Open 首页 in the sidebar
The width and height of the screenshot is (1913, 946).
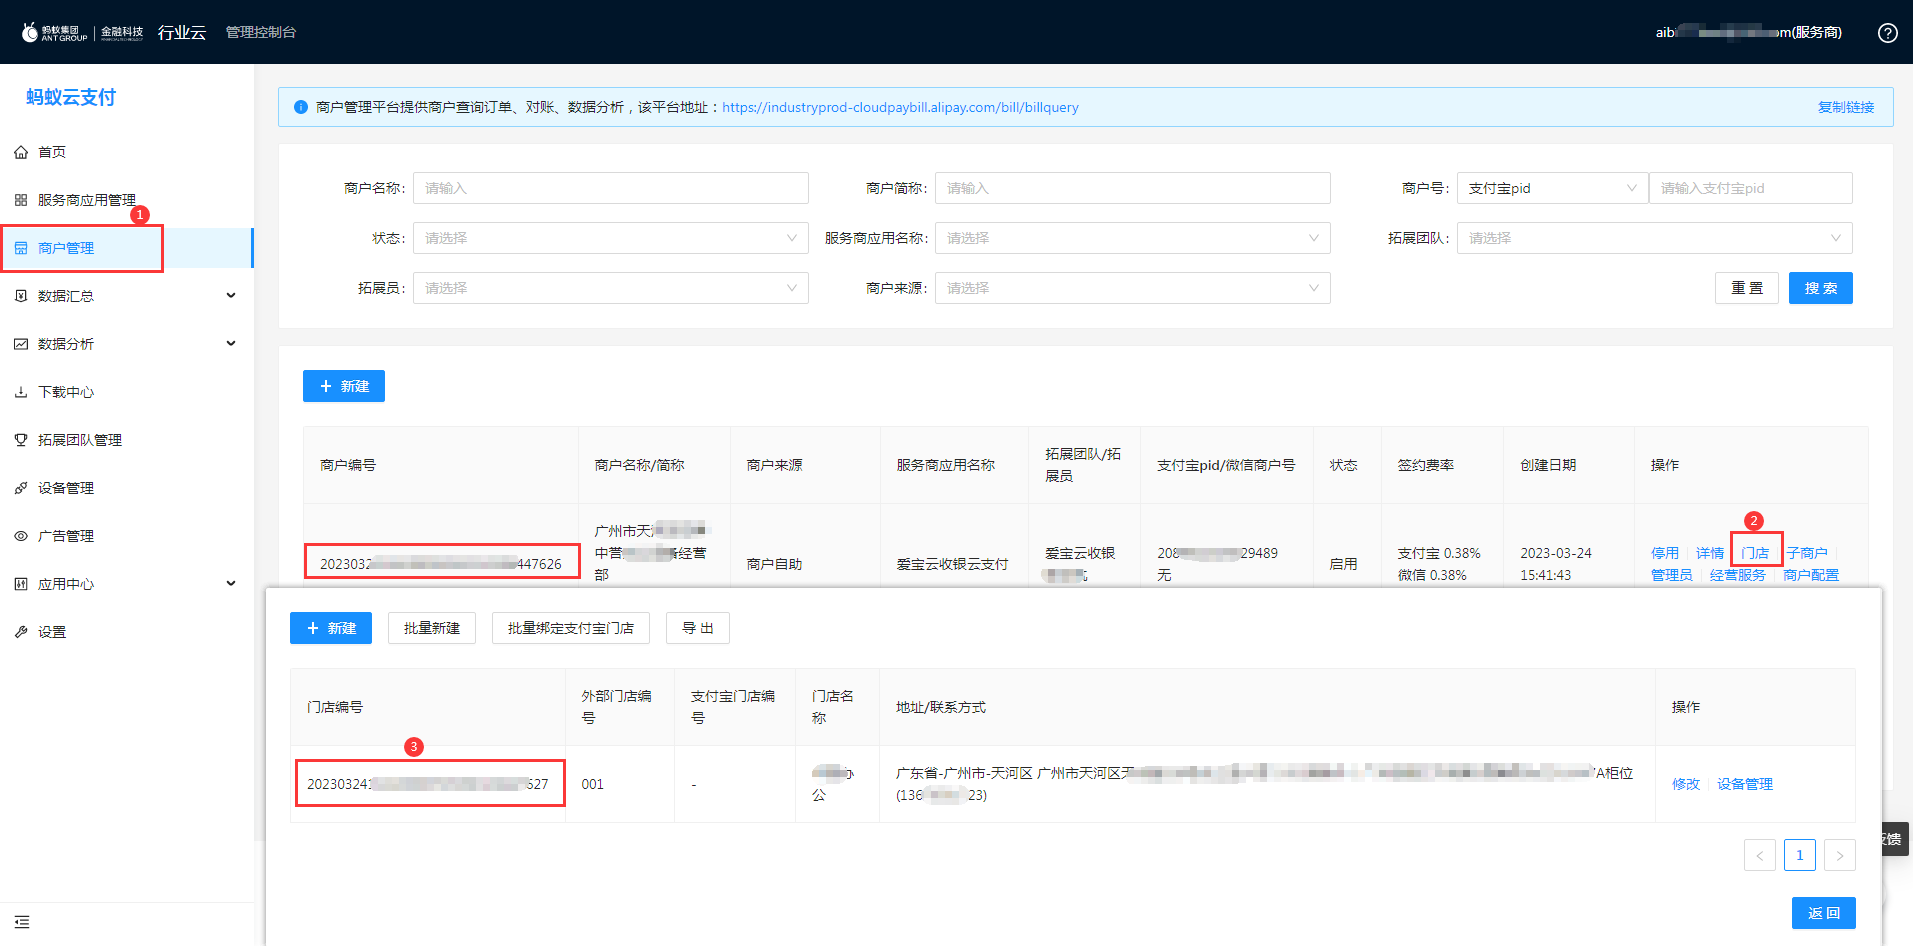coord(52,152)
